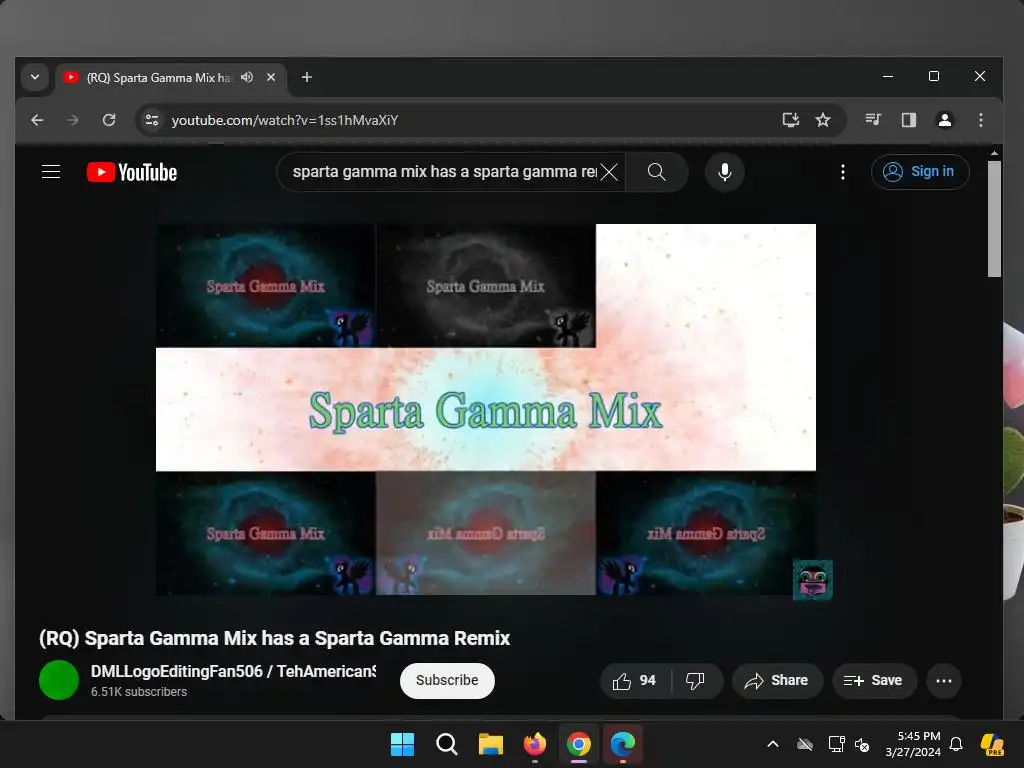Open more actions ellipsis button
The width and height of the screenshot is (1024, 768).
coord(944,680)
